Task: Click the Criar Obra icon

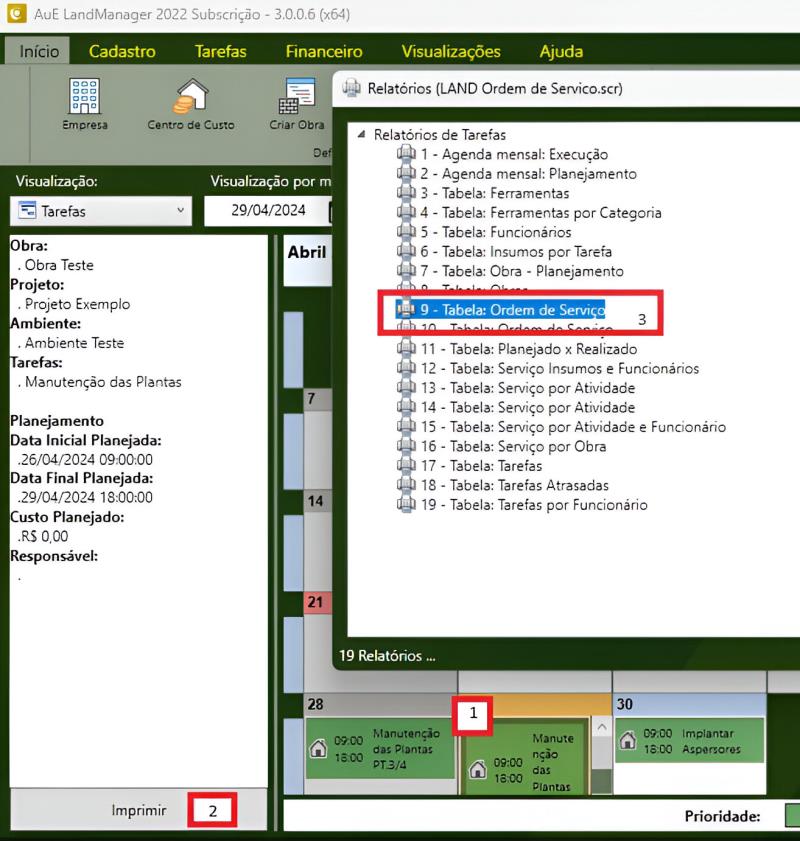Action: tap(299, 96)
